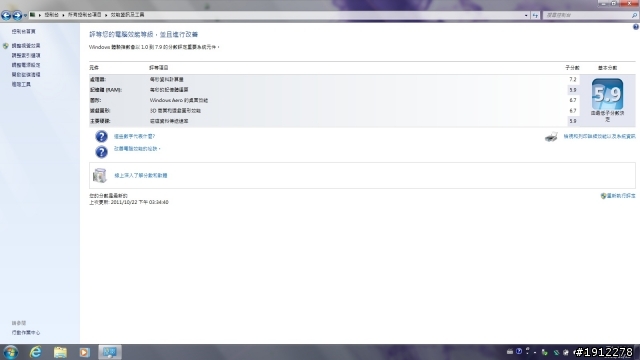Screen dimensions: 640x360
Task: Open the Windows Start orb
Action: (11, 352)
